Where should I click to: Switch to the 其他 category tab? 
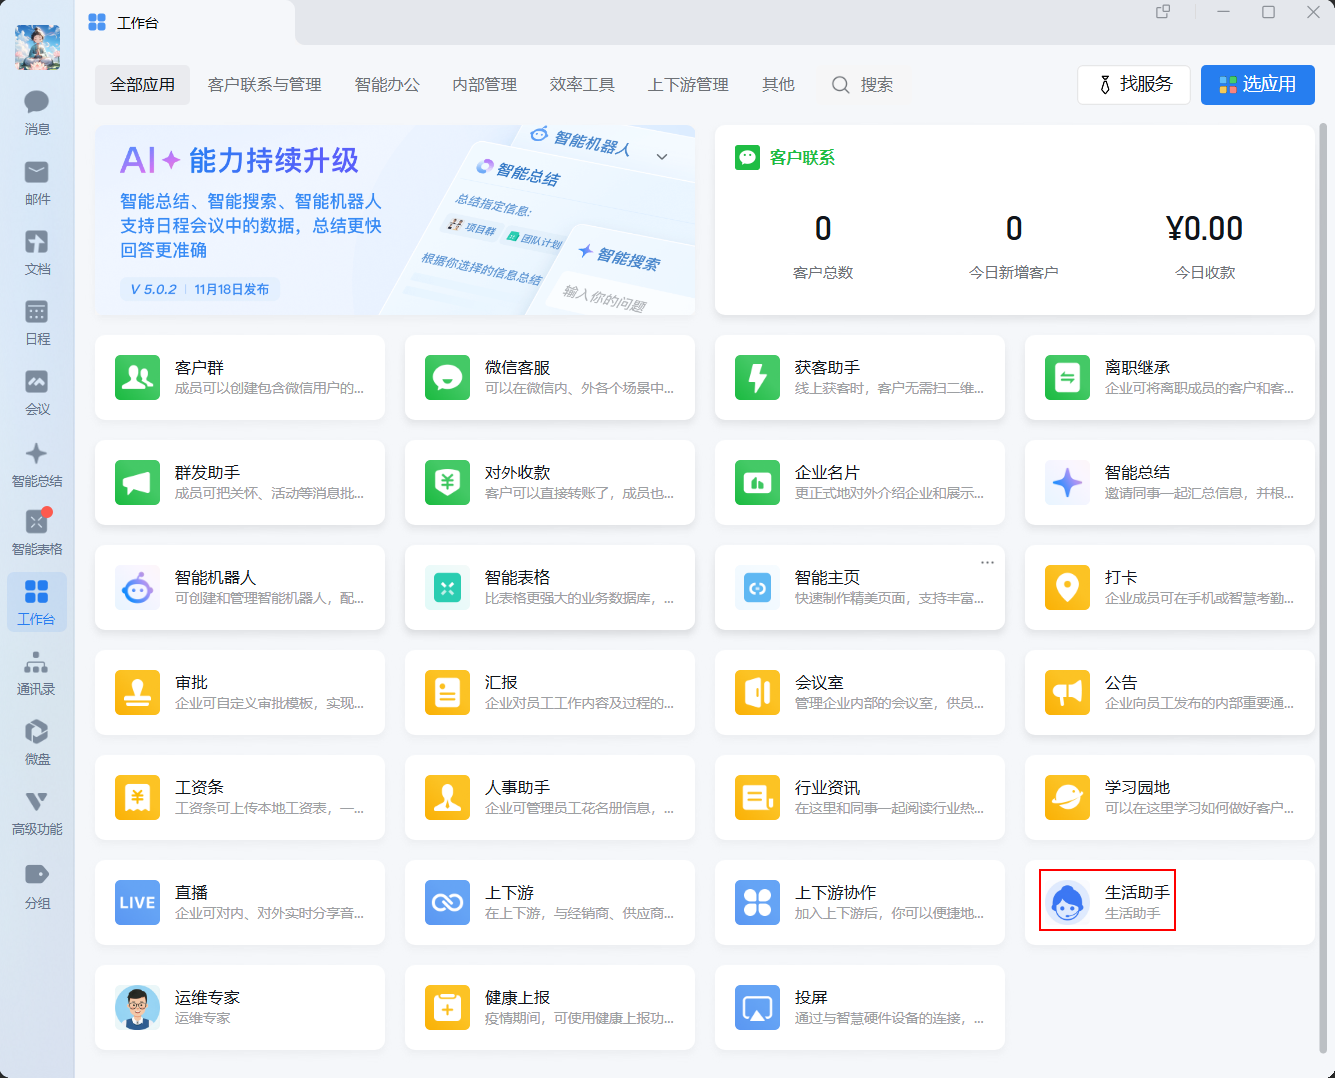(778, 85)
